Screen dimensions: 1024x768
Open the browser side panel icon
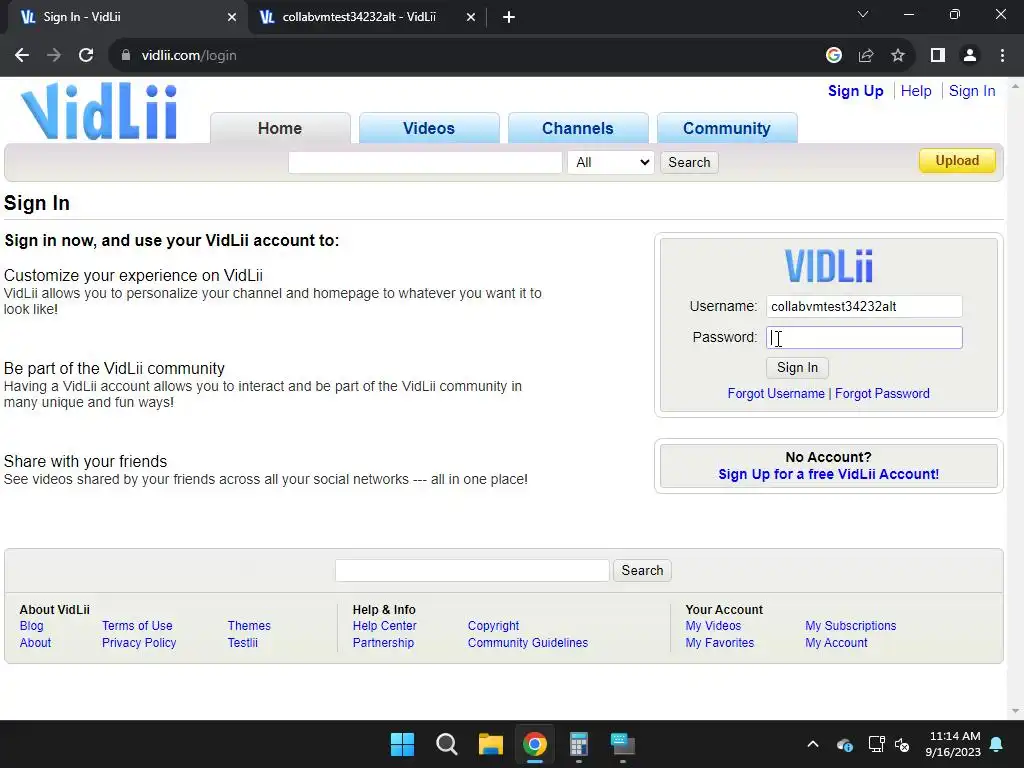(938, 56)
